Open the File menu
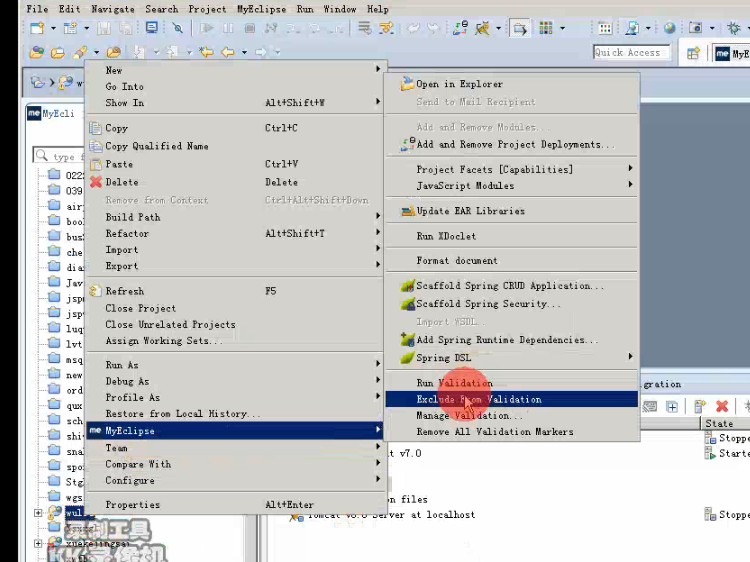 pyautogui.click(x=37, y=9)
